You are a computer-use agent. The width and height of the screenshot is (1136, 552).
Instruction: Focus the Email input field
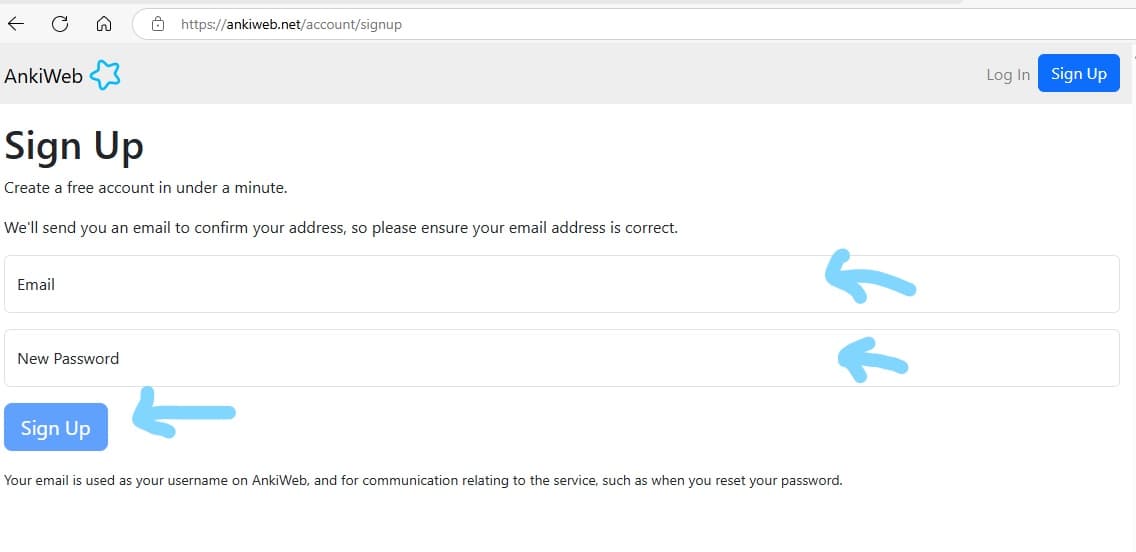tap(561, 284)
